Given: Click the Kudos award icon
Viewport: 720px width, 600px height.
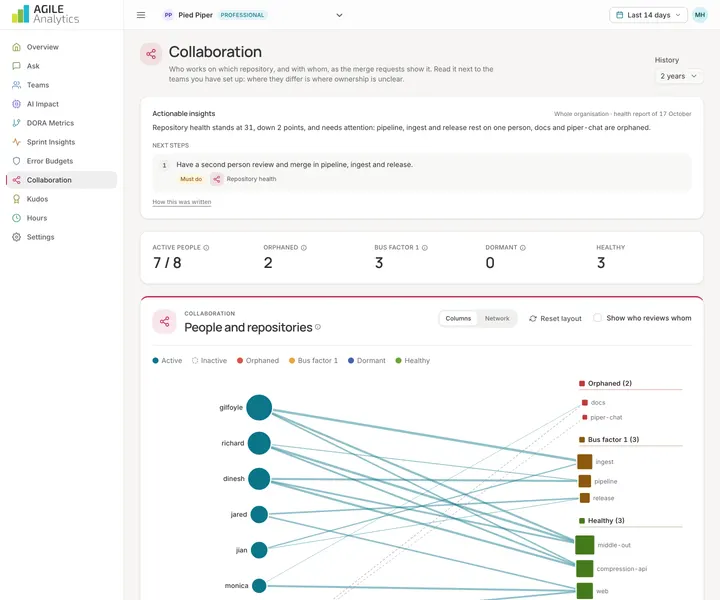Looking at the screenshot, I should click(17, 199).
